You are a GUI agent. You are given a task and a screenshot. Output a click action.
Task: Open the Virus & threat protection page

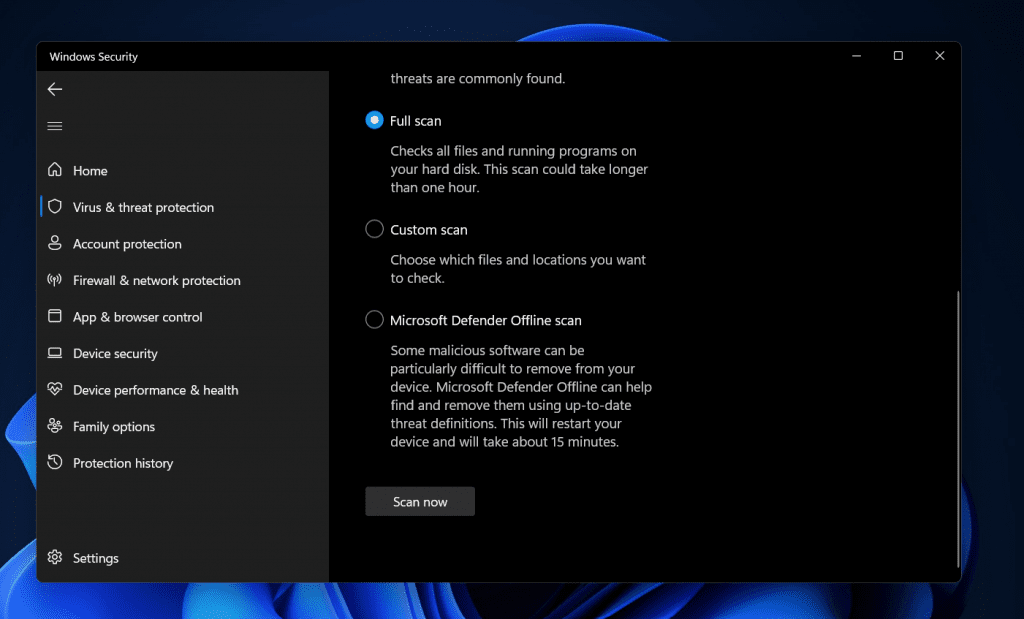pos(143,207)
